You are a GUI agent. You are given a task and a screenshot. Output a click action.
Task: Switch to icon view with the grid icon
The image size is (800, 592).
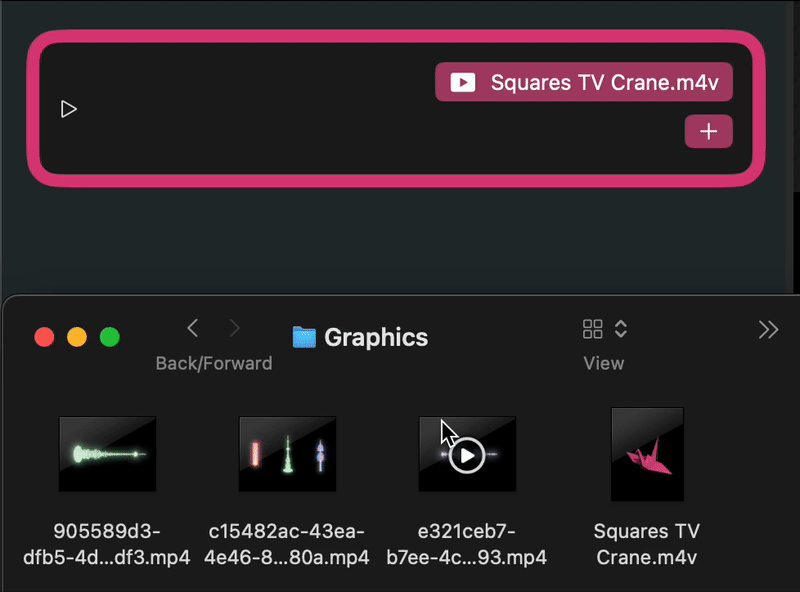click(592, 329)
